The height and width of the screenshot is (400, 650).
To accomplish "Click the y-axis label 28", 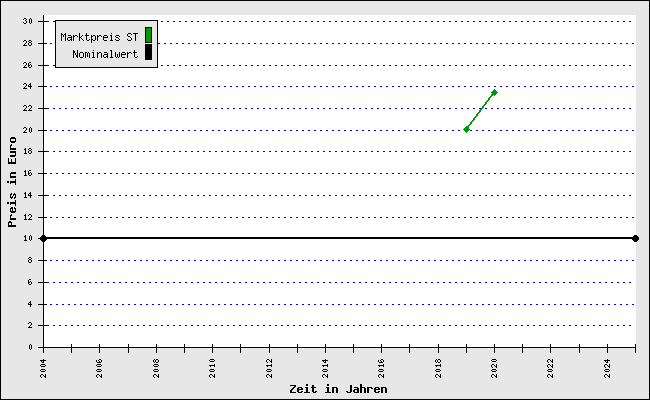I will [28, 43].
